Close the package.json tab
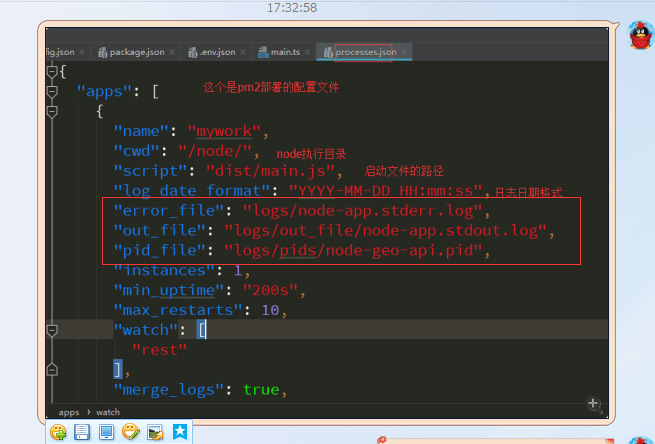The width and height of the screenshot is (655, 444). pos(172,52)
